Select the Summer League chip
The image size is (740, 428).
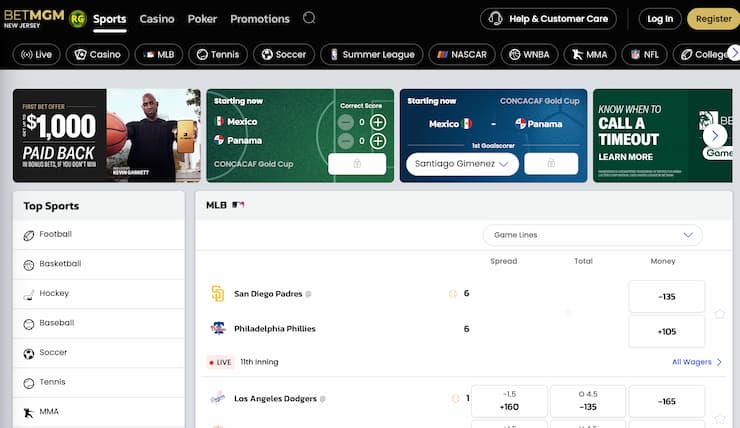(371, 55)
